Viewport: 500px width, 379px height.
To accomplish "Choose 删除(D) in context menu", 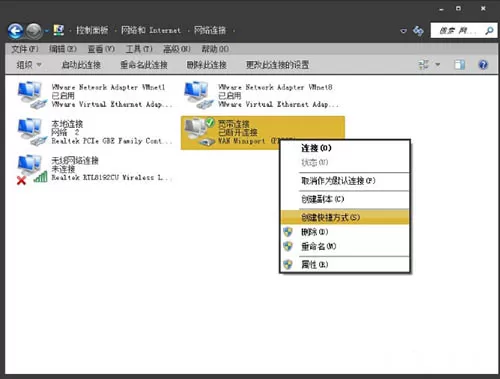I will [x=345, y=232].
